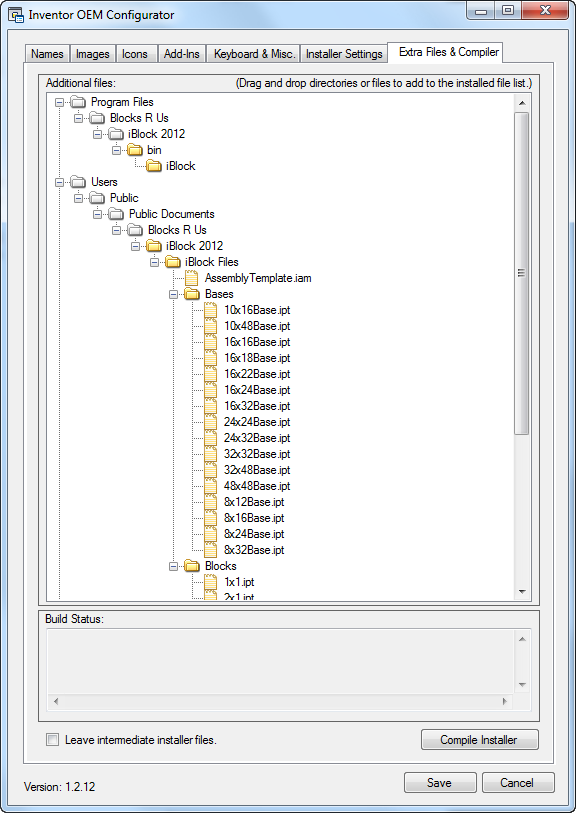Click the file tree scroll-down arrow

(x=522, y=592)
